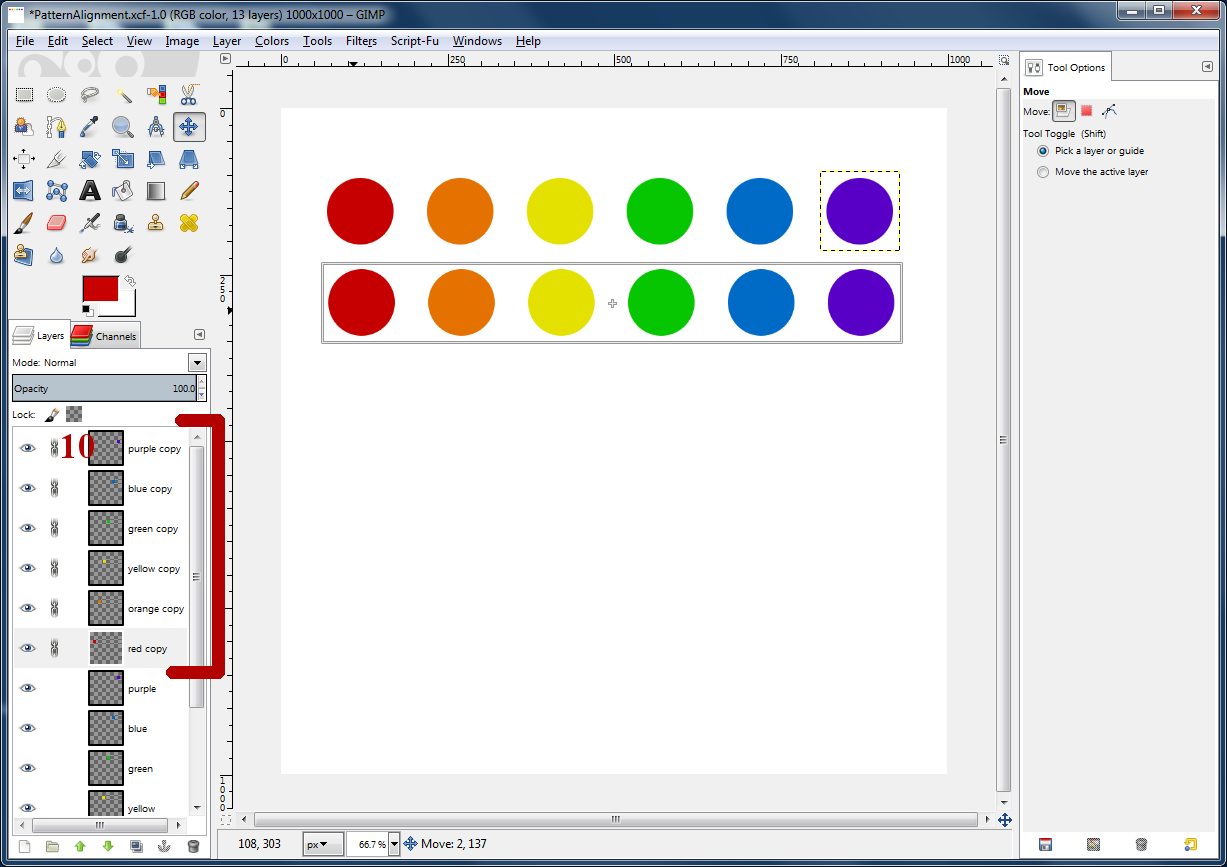The height and width of the screenshot is (867, 1227).
Task: Open the File menu
Action: pos(25,41)
